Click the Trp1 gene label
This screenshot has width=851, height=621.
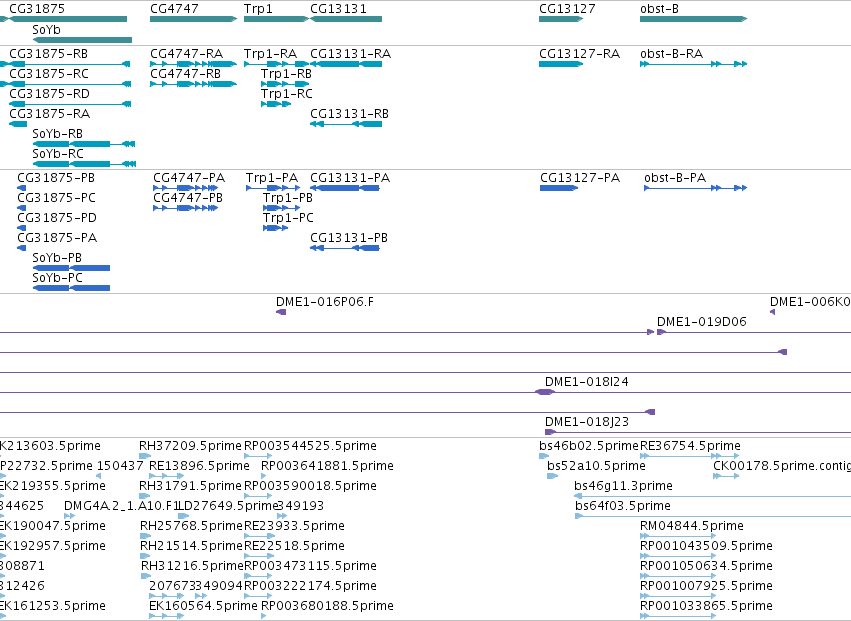tap(258, 9)
